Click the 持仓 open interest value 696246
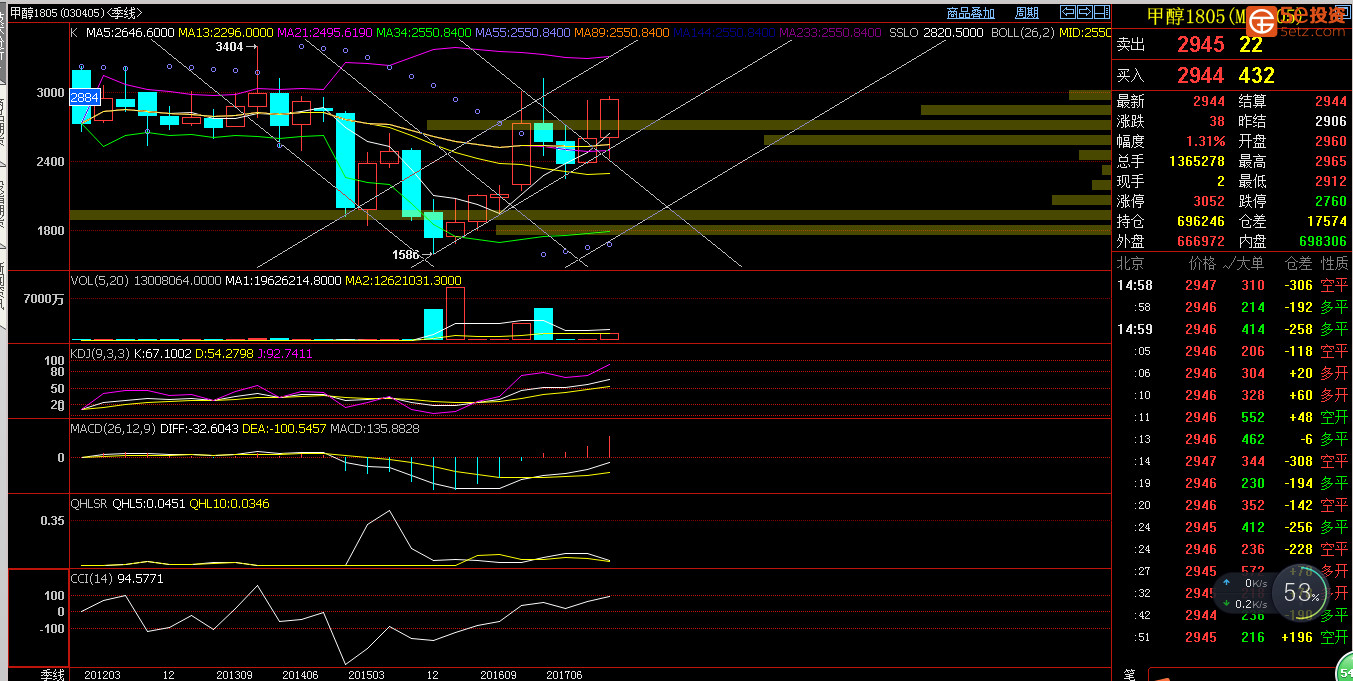 pyautogui.click(x=1201, y=221)
